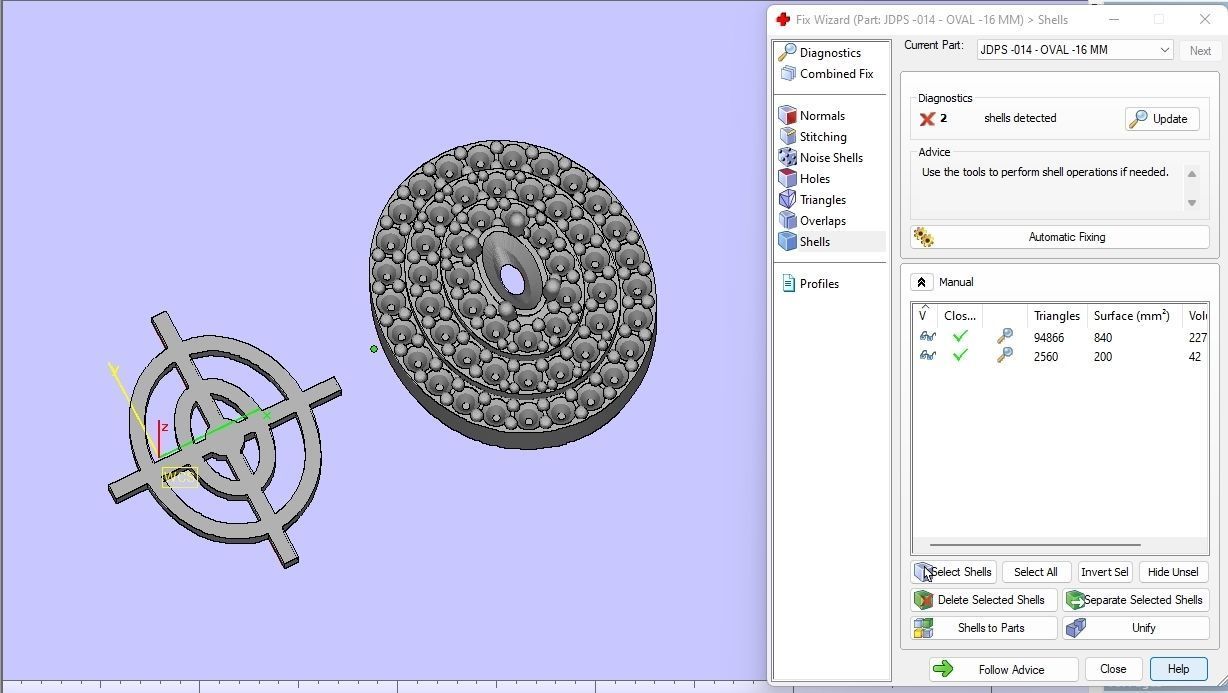Sort the shell list by Triangles column

pyautogui.click(x=1056, y=315)
